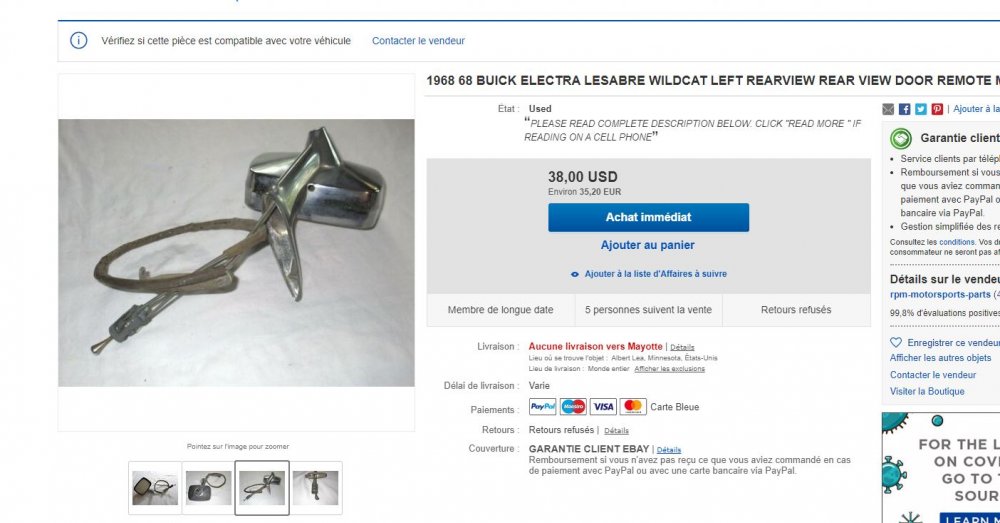This screenshot has width=1000, height=523.
Task: Open Visiter la Boutique link
Action: tap(927, 392)
